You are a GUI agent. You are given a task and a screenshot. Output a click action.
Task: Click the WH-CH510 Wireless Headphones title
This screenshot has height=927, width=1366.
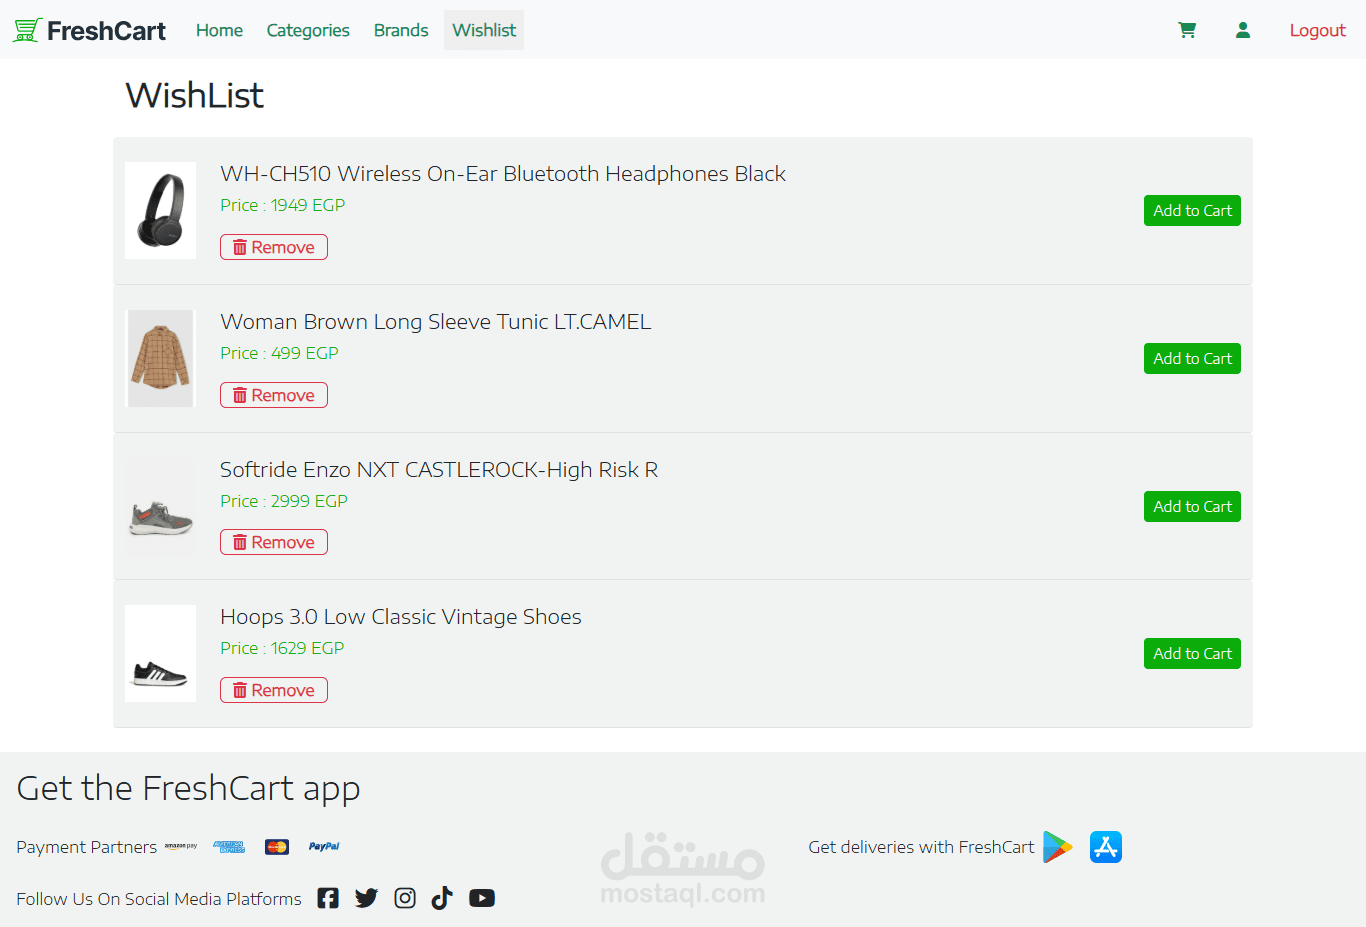point(503,174)
